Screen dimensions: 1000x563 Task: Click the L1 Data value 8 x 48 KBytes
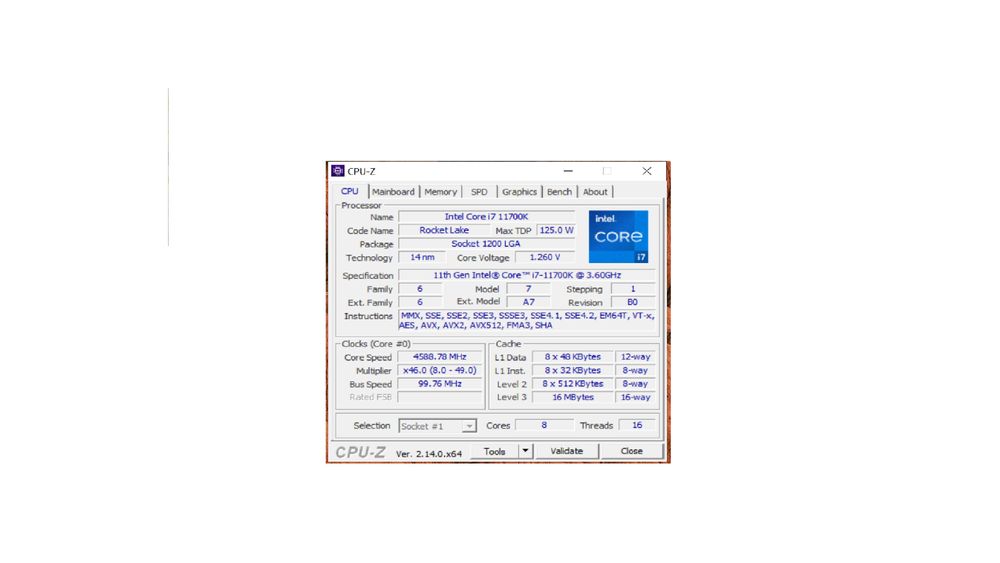click(x=573, y=357)
